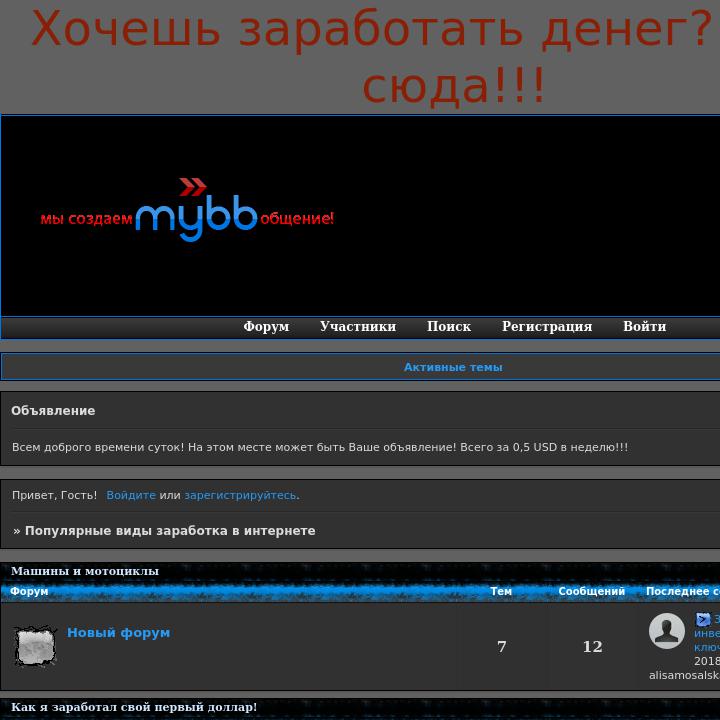This screenshot has width=720, height=720.
Task: Open the Форум menu item
Action: click(x=266, y=326)
